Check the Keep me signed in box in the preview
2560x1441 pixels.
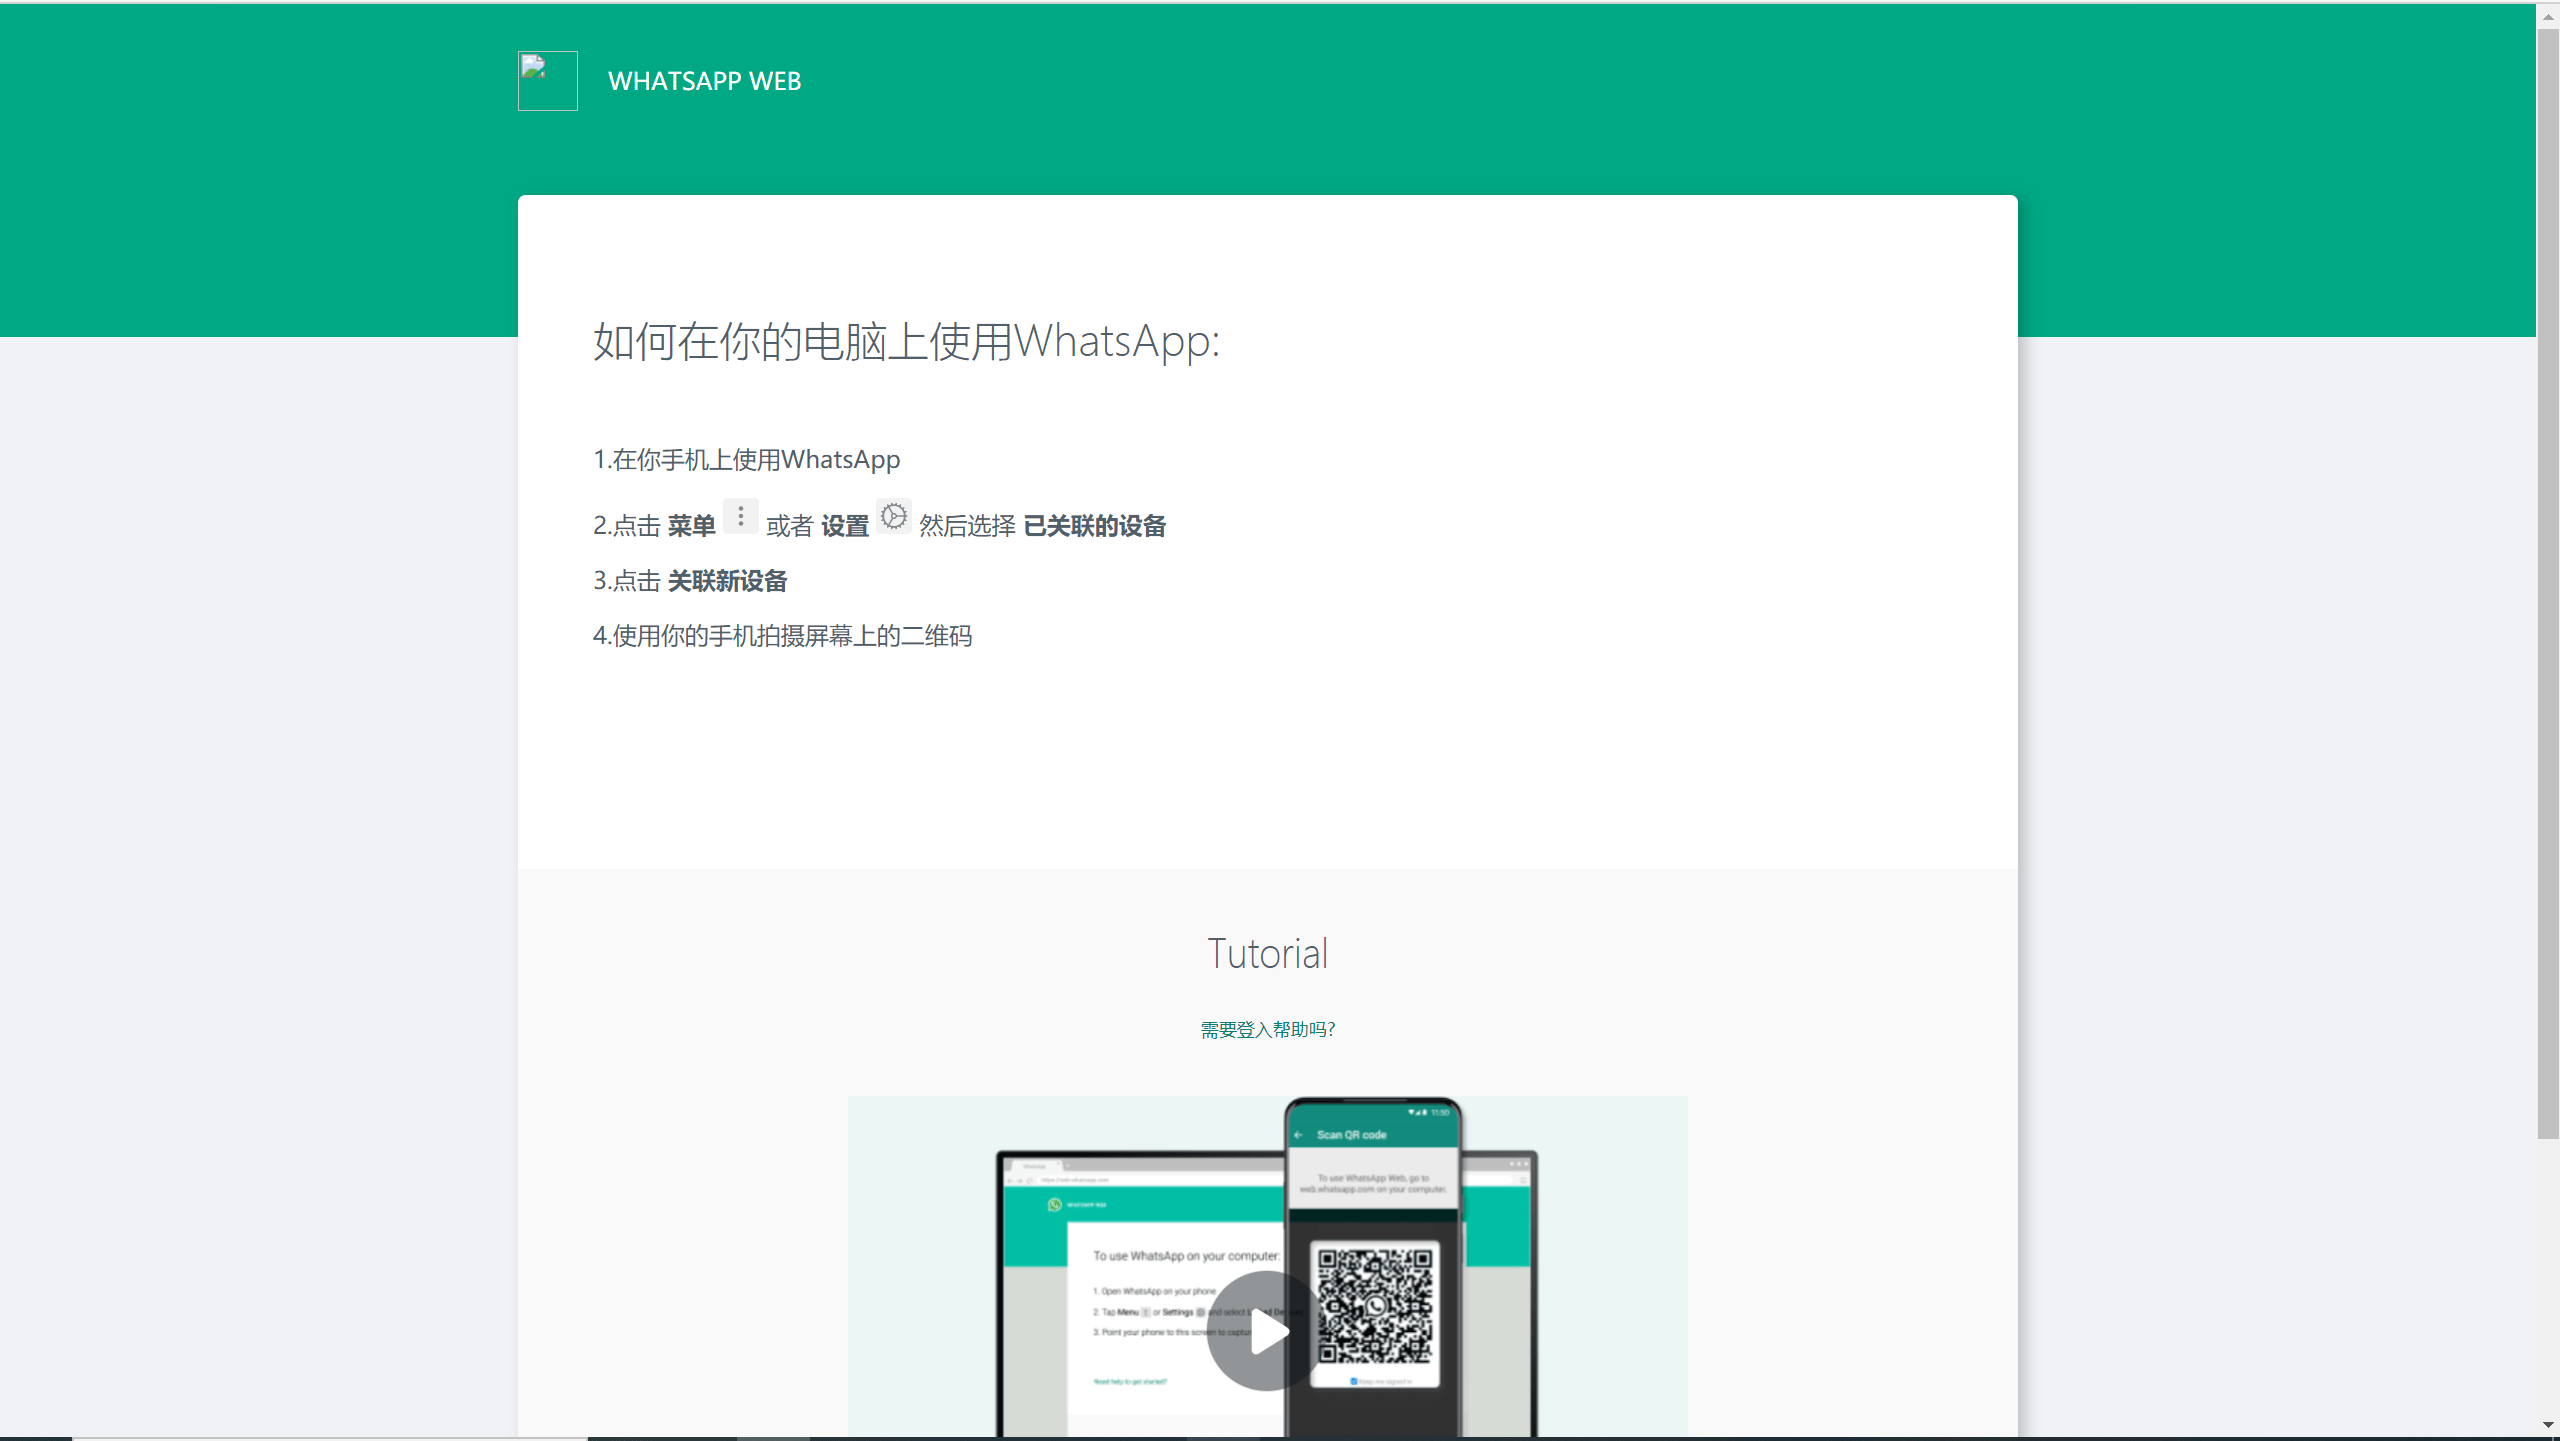point(1354,1382)
